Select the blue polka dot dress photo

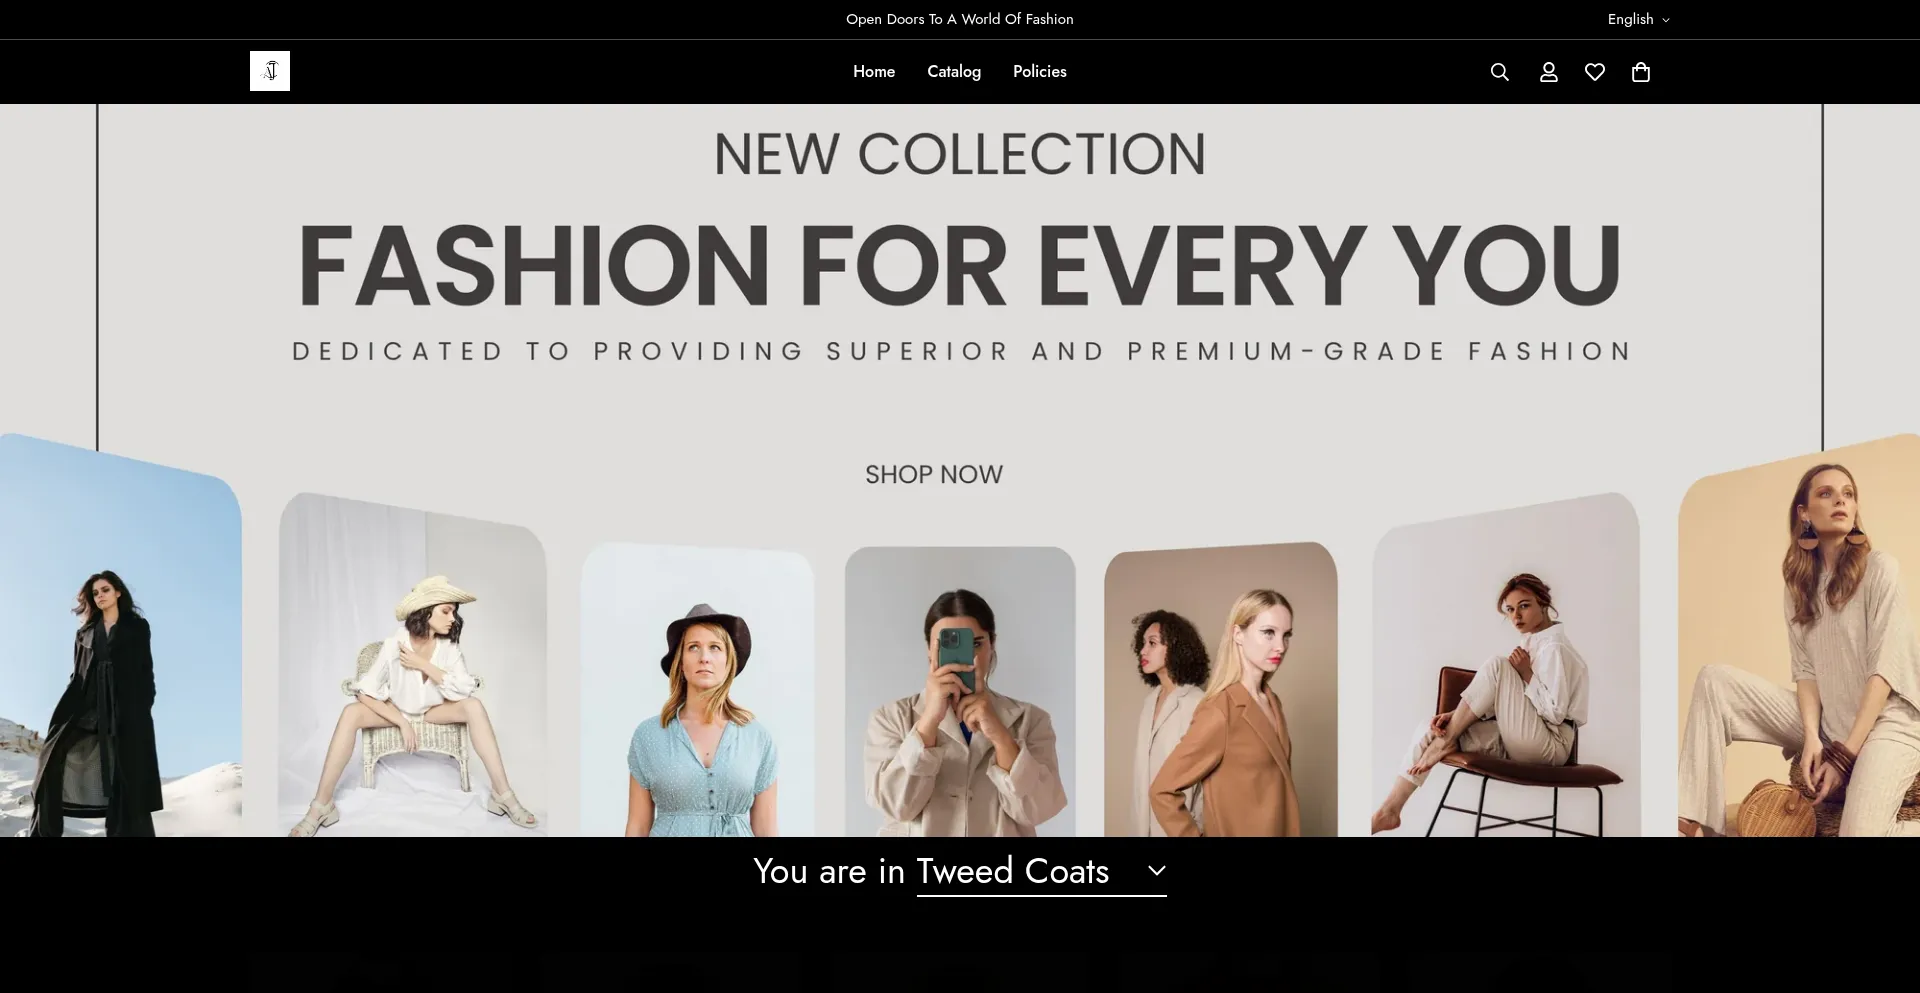point(698,690)
